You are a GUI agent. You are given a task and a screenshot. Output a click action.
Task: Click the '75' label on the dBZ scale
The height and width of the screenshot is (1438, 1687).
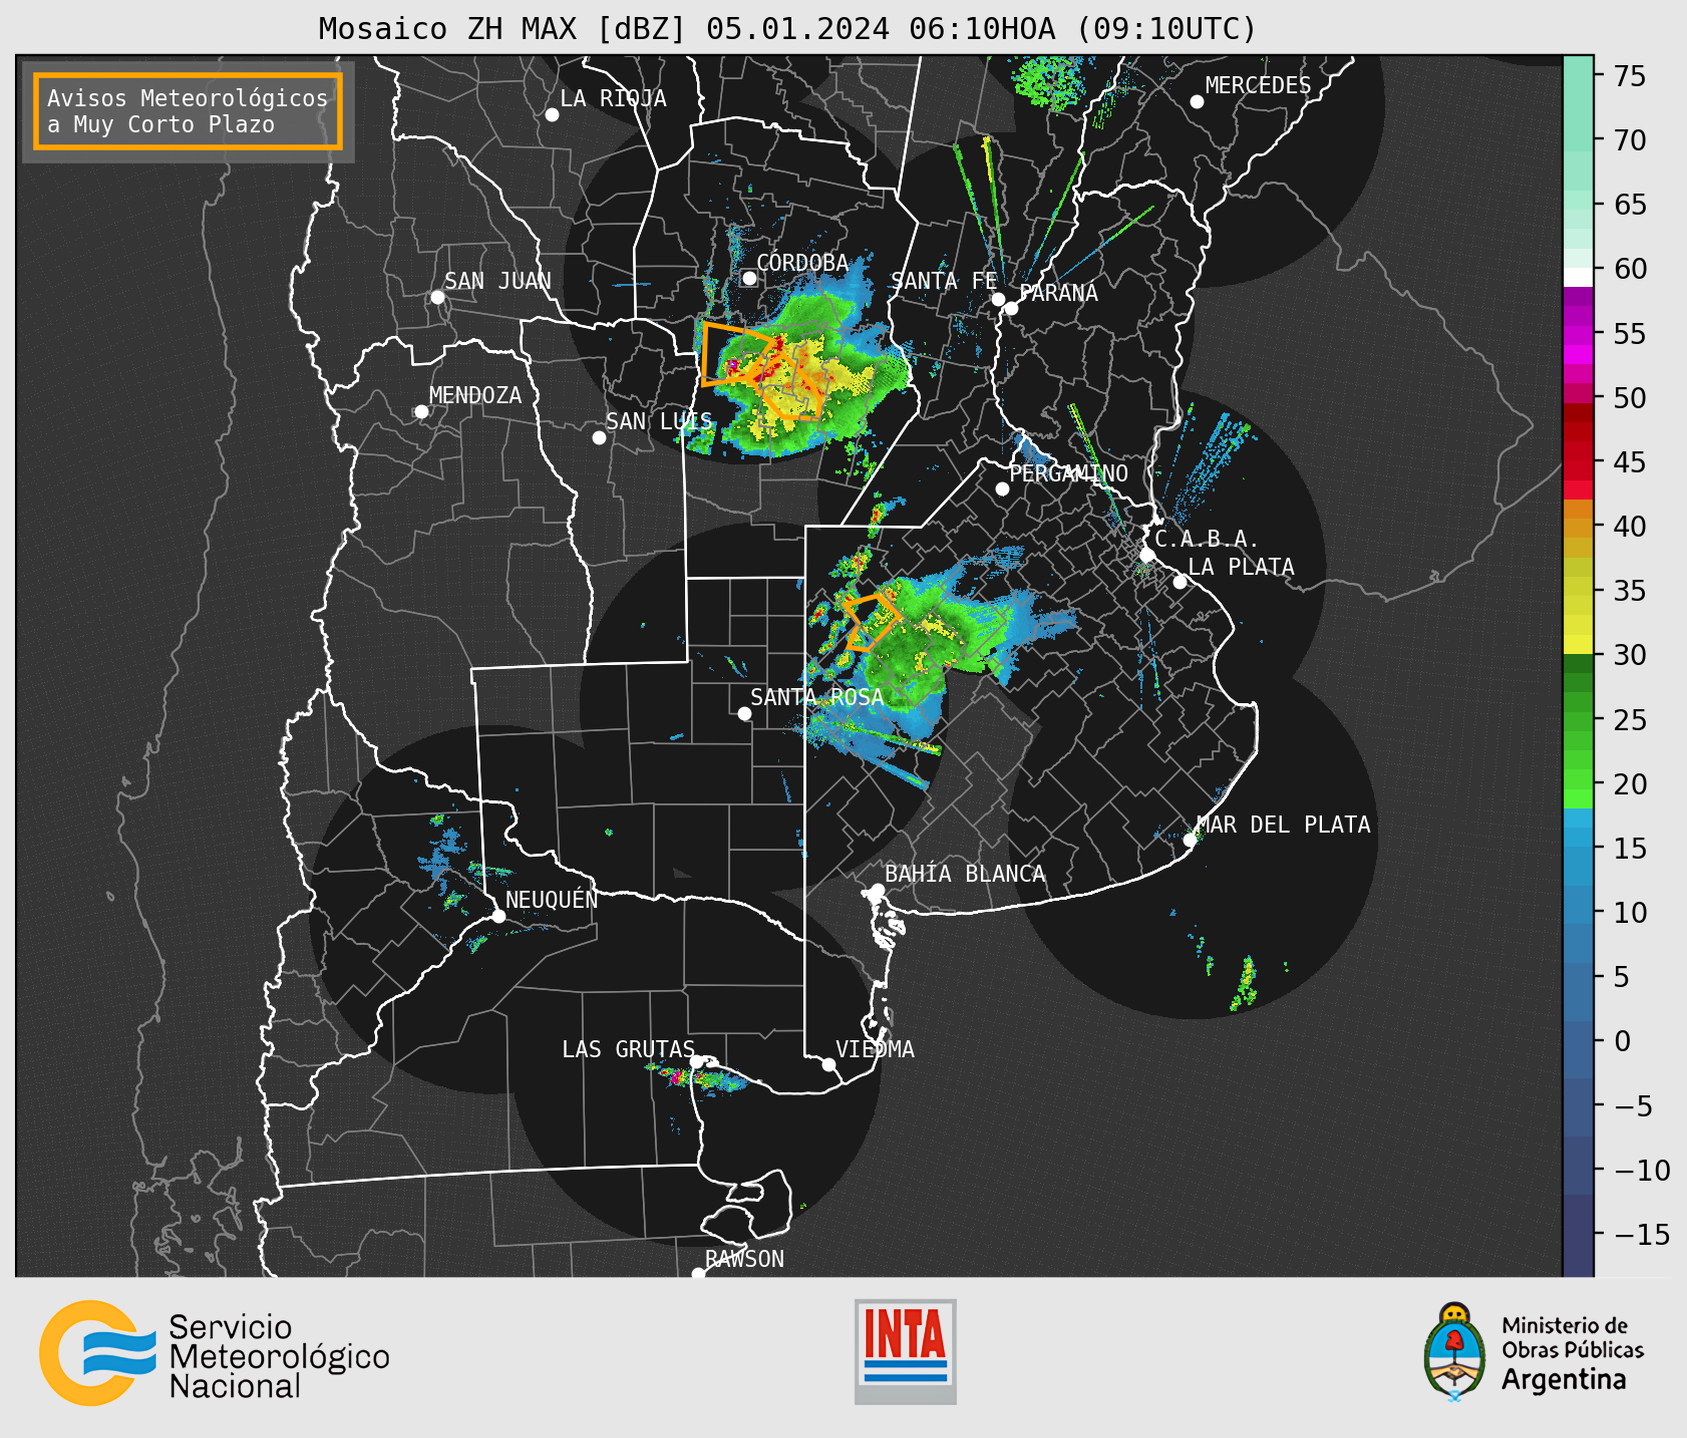coord(1630,76)
